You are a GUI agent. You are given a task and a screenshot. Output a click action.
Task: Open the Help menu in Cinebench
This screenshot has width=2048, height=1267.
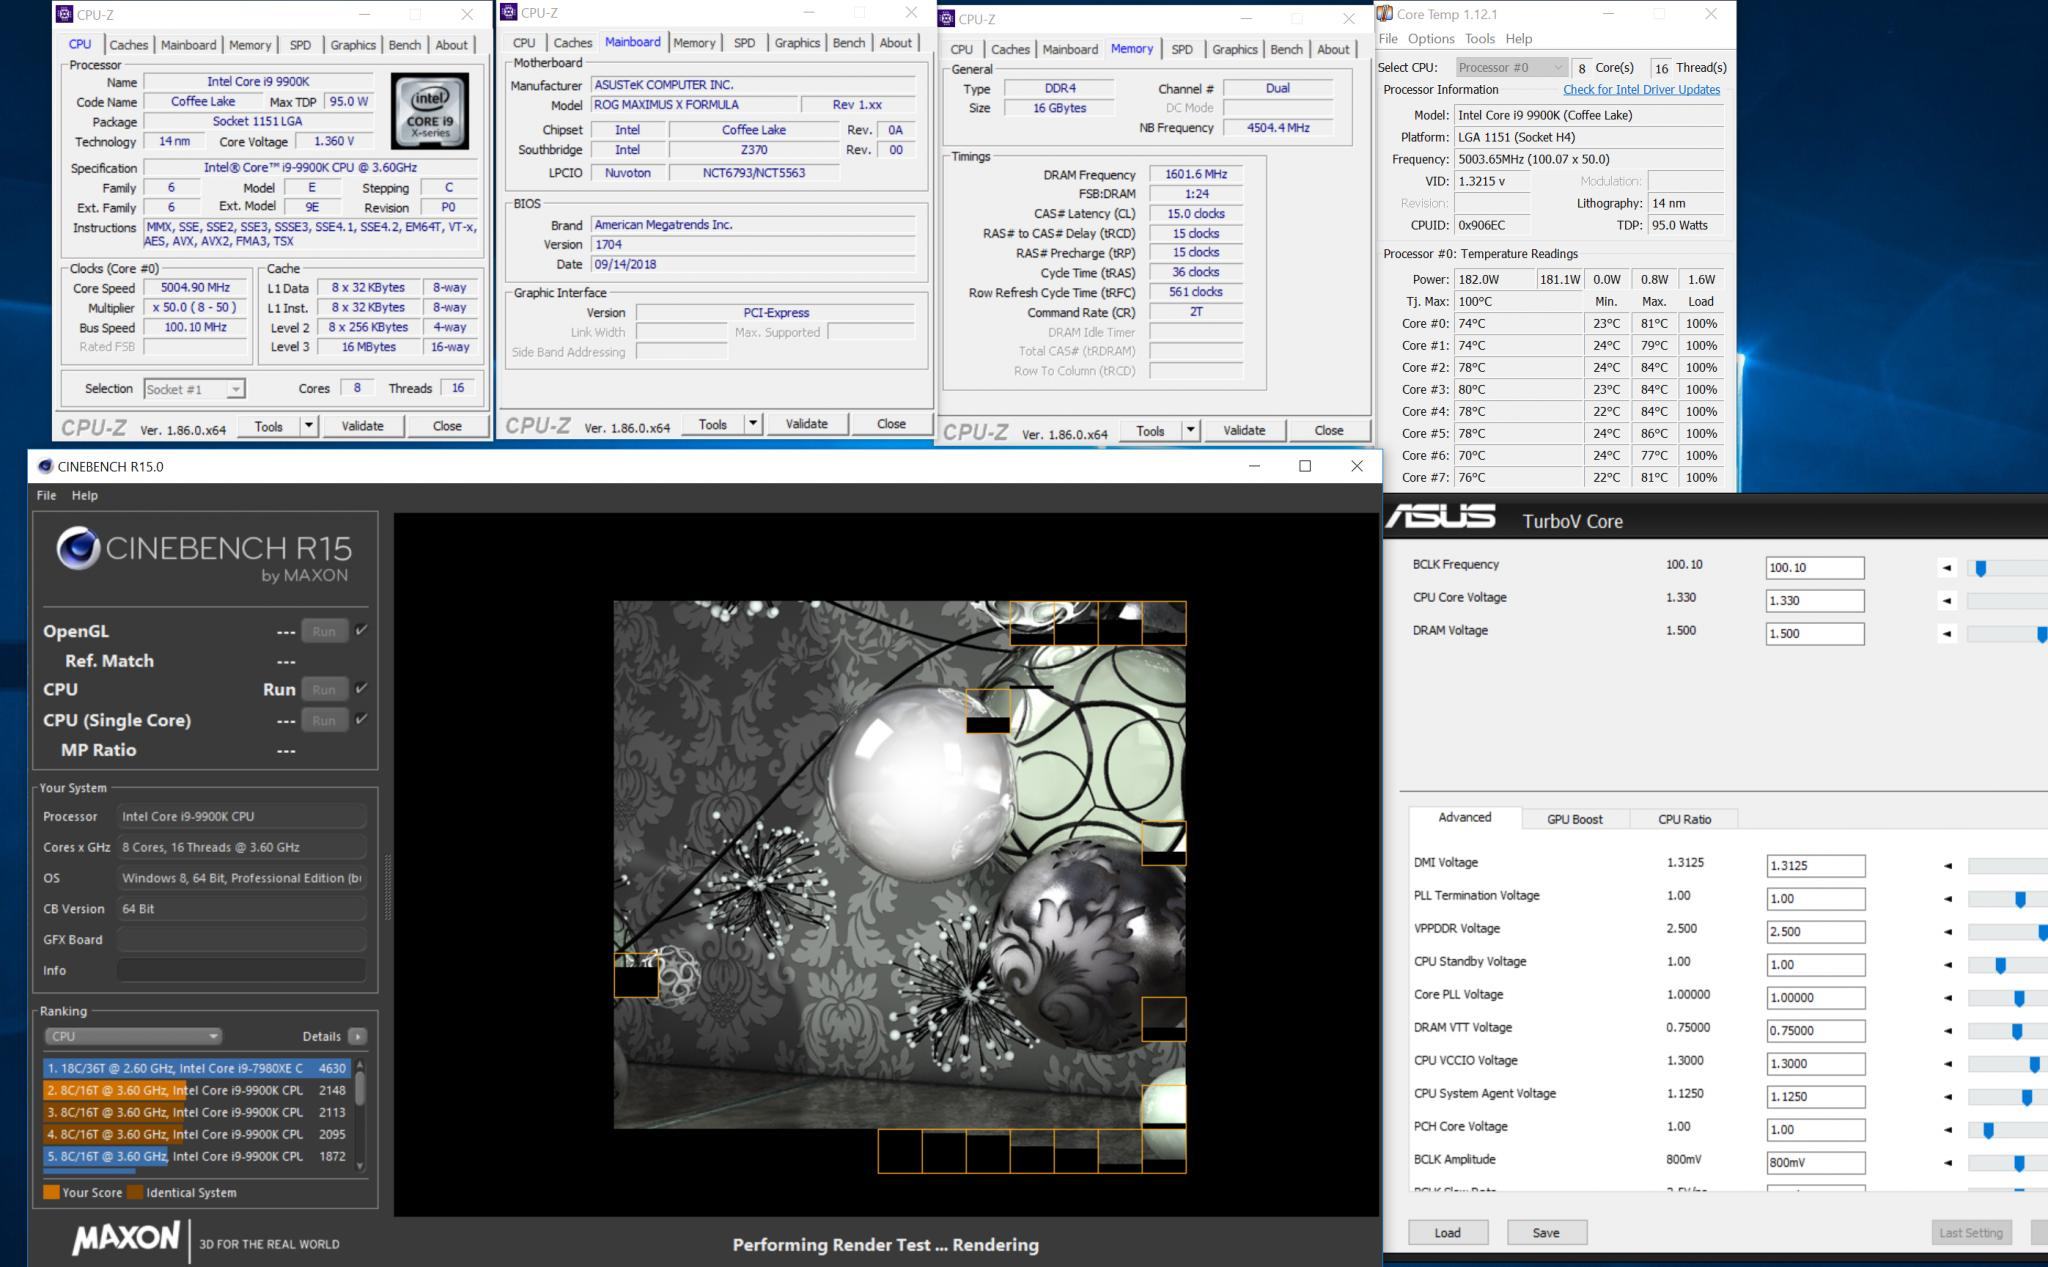85,495
